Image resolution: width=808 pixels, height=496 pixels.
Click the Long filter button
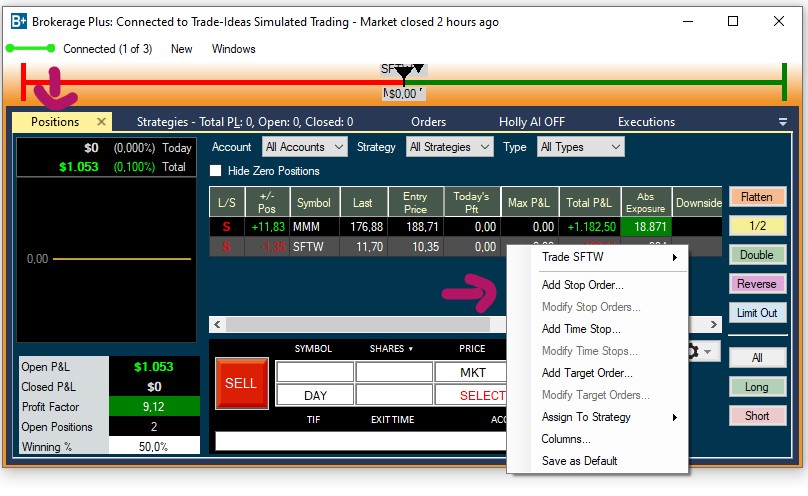coord(757,387)
